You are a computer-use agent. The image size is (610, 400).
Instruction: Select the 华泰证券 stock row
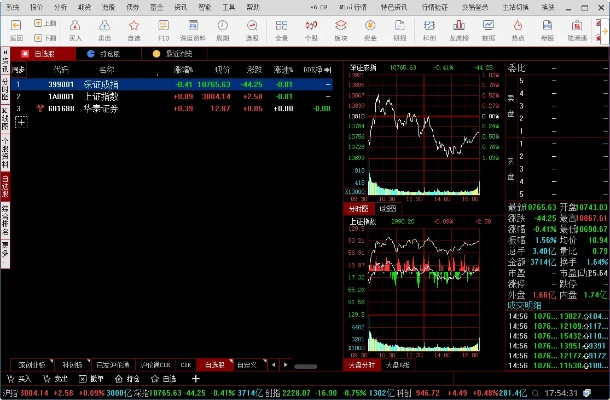coord(100,108)
